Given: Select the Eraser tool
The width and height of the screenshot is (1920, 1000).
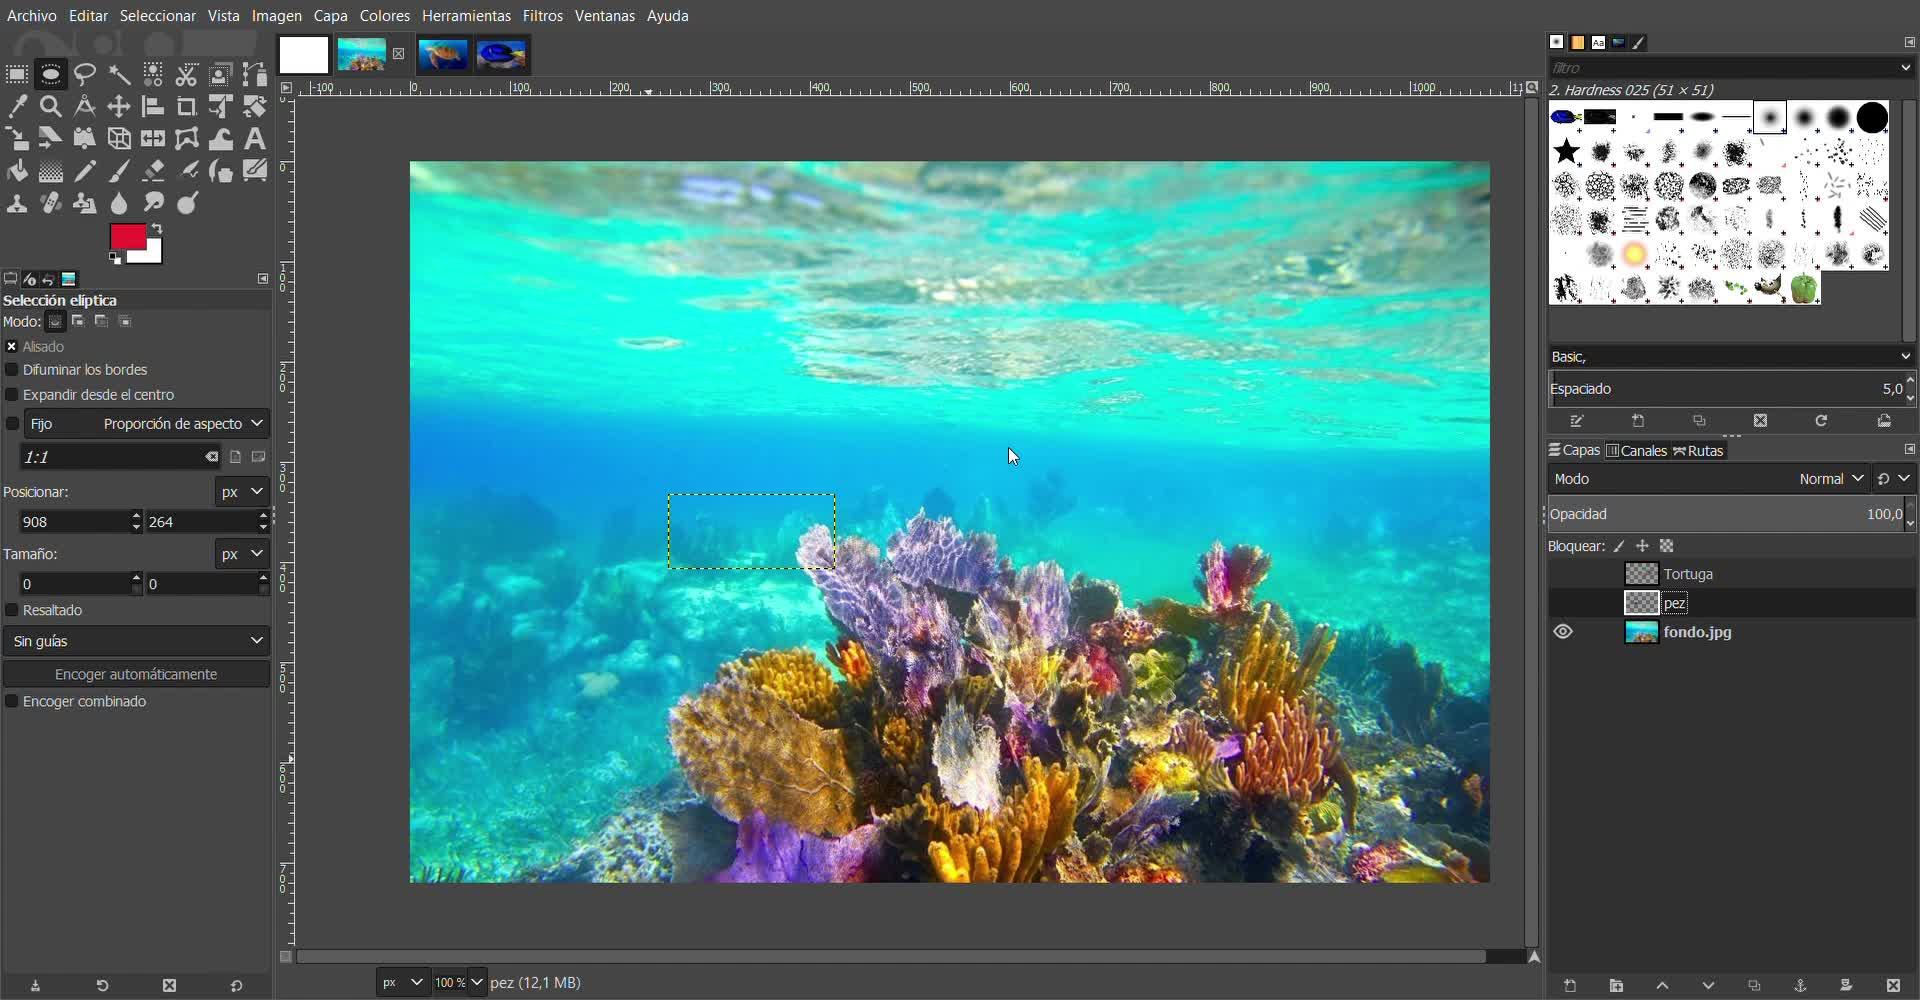Looking at the screenshot, I should [x=153, y=172].
